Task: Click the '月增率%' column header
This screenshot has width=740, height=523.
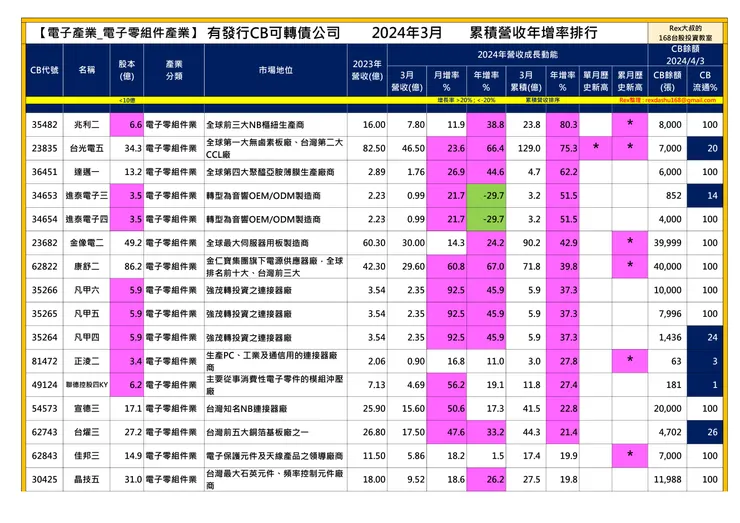Action: pyautogui.click(x=446, y=81)
